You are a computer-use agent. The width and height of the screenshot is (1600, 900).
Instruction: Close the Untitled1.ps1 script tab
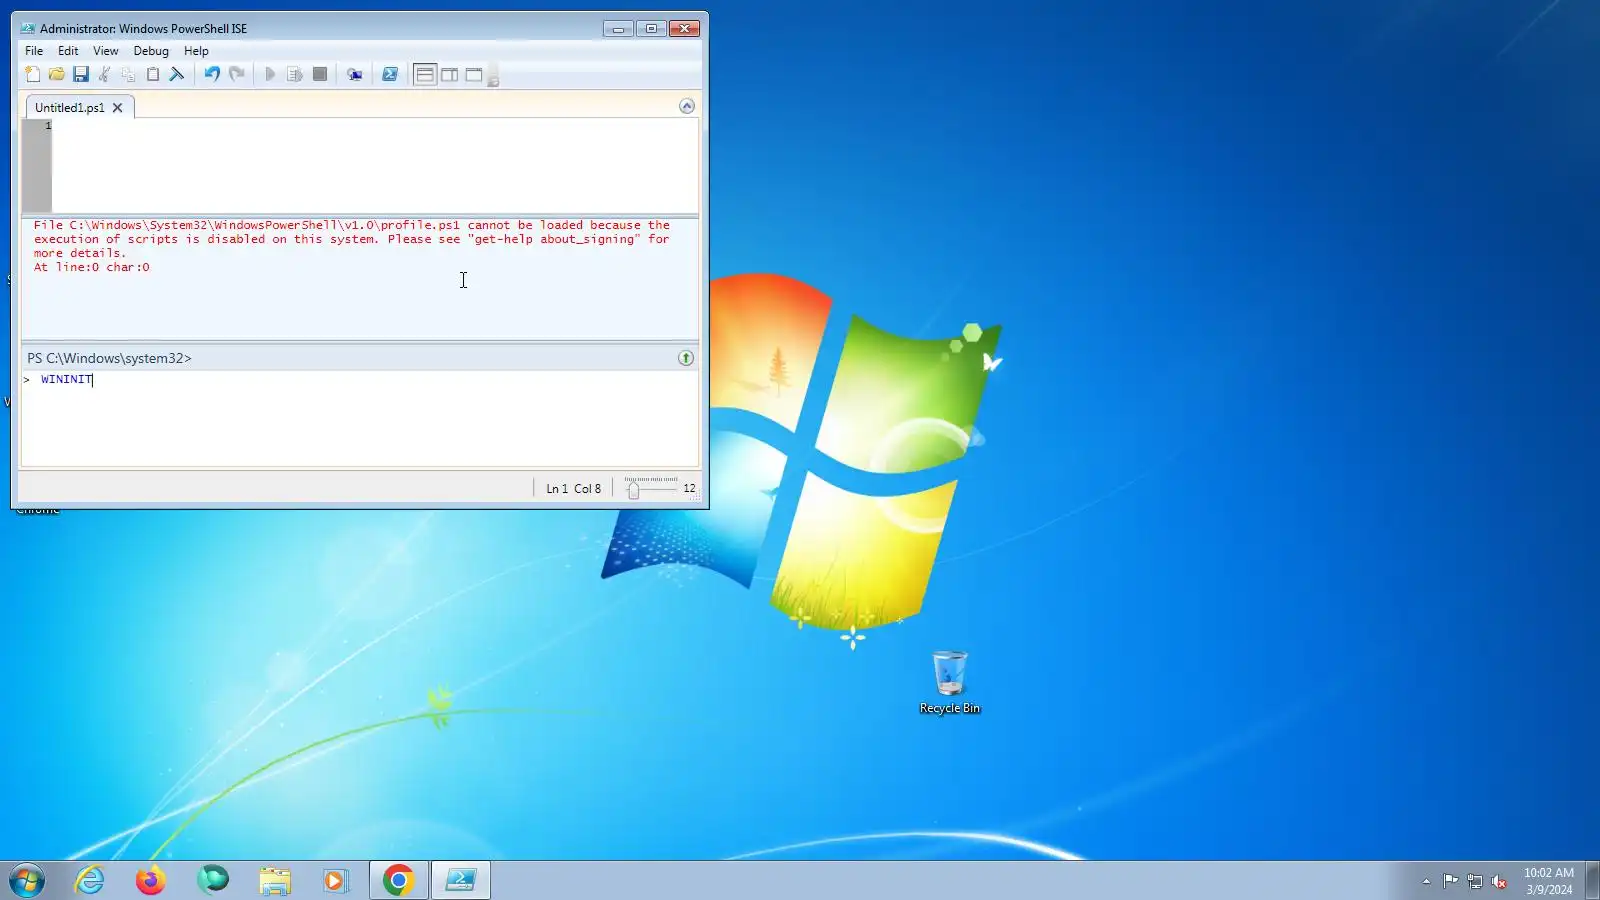click(118, 108)
